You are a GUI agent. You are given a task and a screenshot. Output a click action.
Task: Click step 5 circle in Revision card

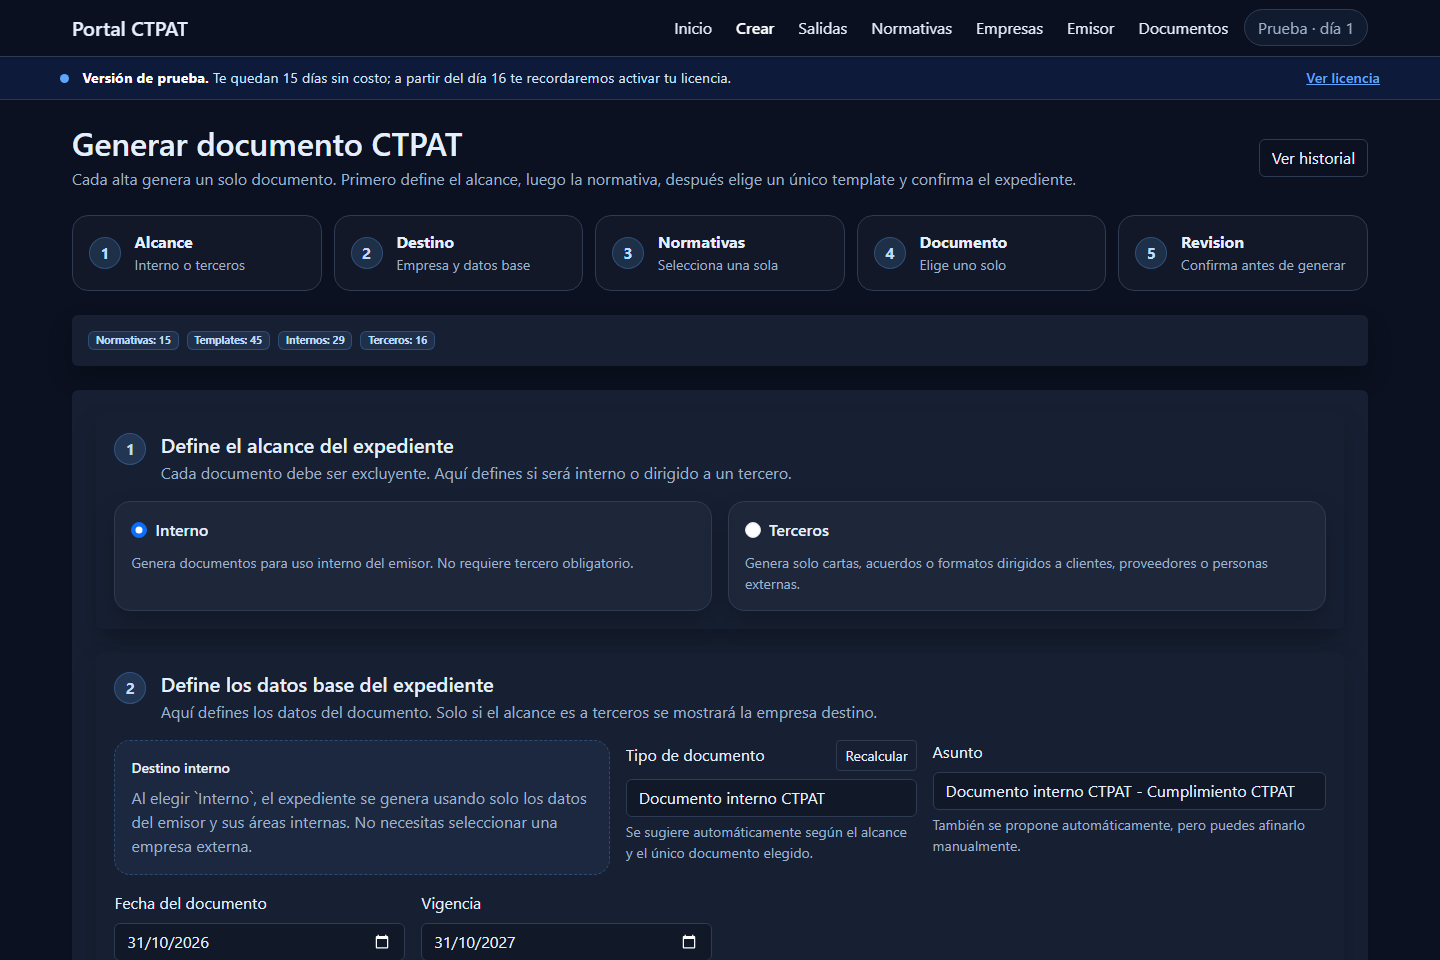[1151, 253]
